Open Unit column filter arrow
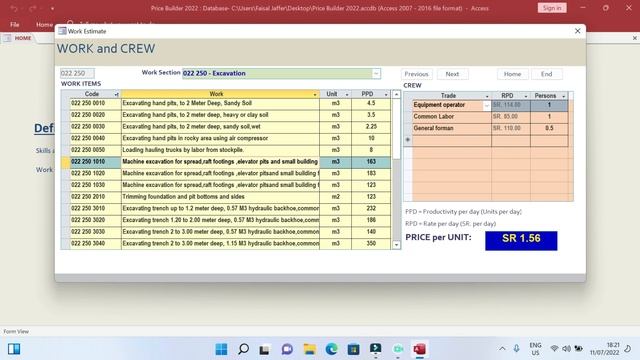 tap(347, 94)
